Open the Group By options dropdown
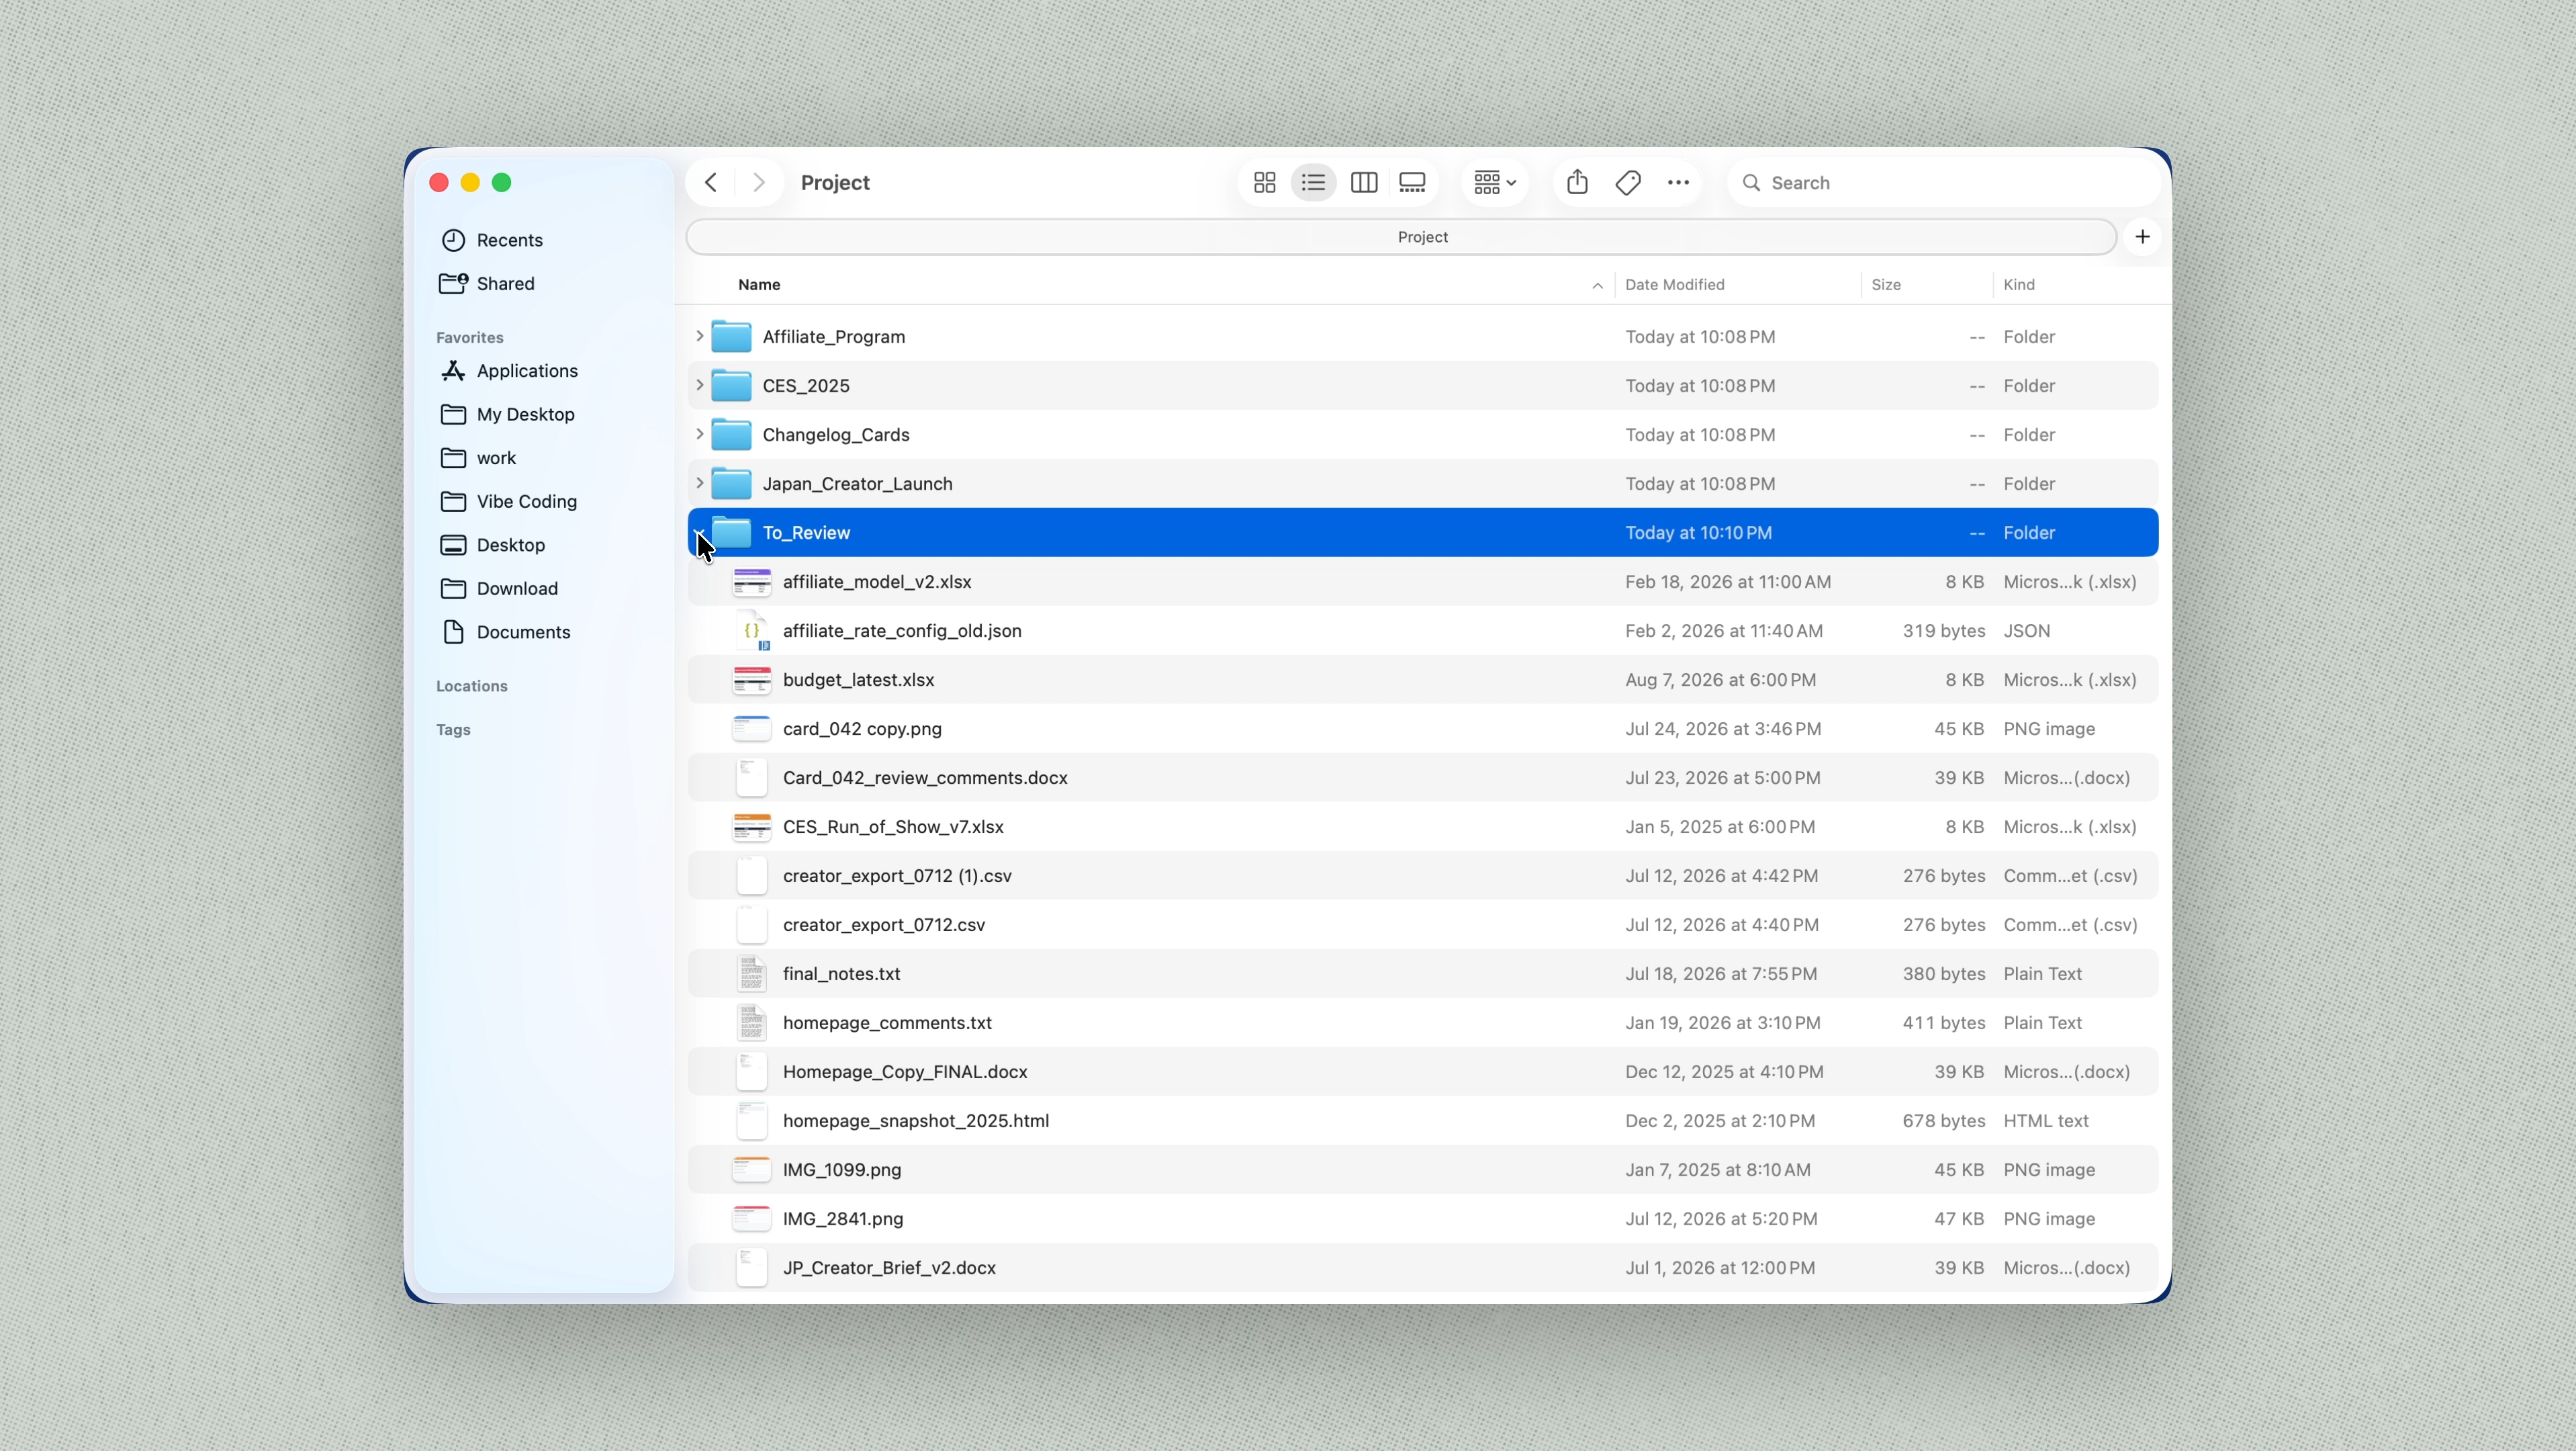The width and height of the screenshot is (2576, 1451). pos(1495,182)
